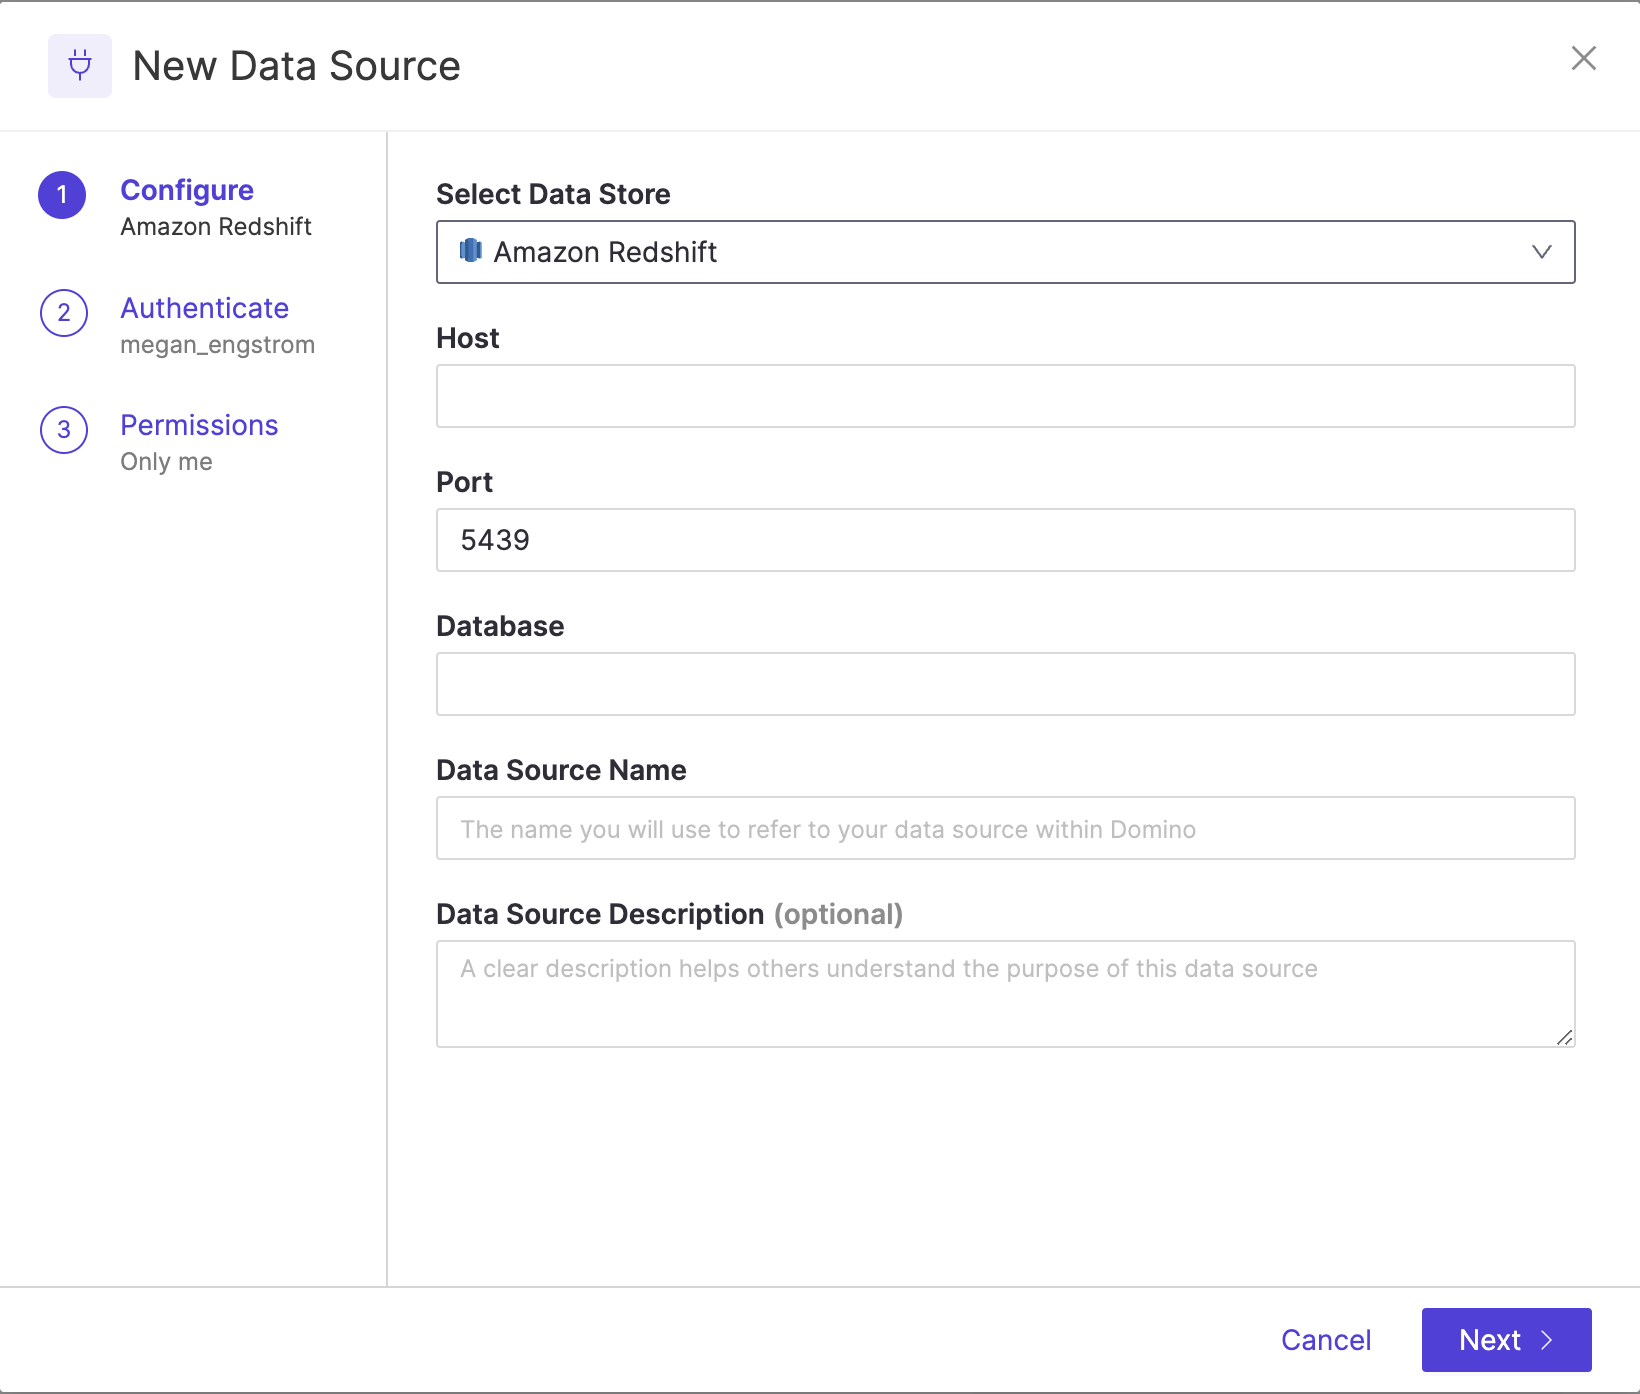Click the step 2 circle icon
Image resolution: width=1640 pixels, height=1394 pixels.
point(64,313)
